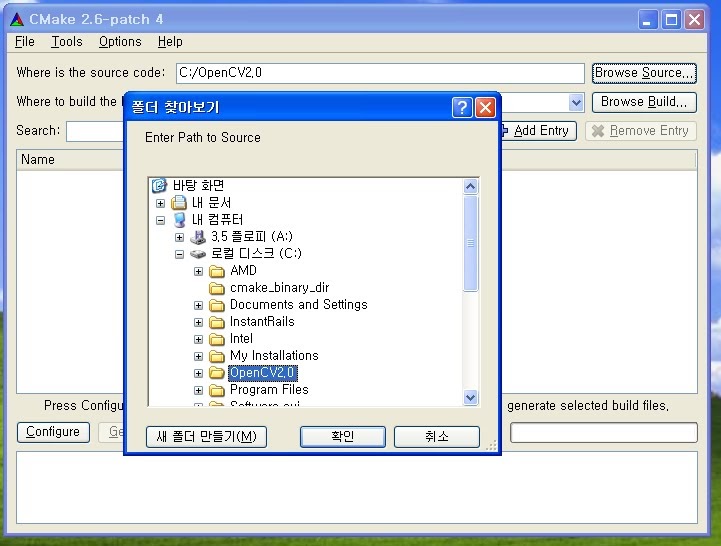Maximize the CMake window
Screen dimensions: 721x546
coord(671,20)
